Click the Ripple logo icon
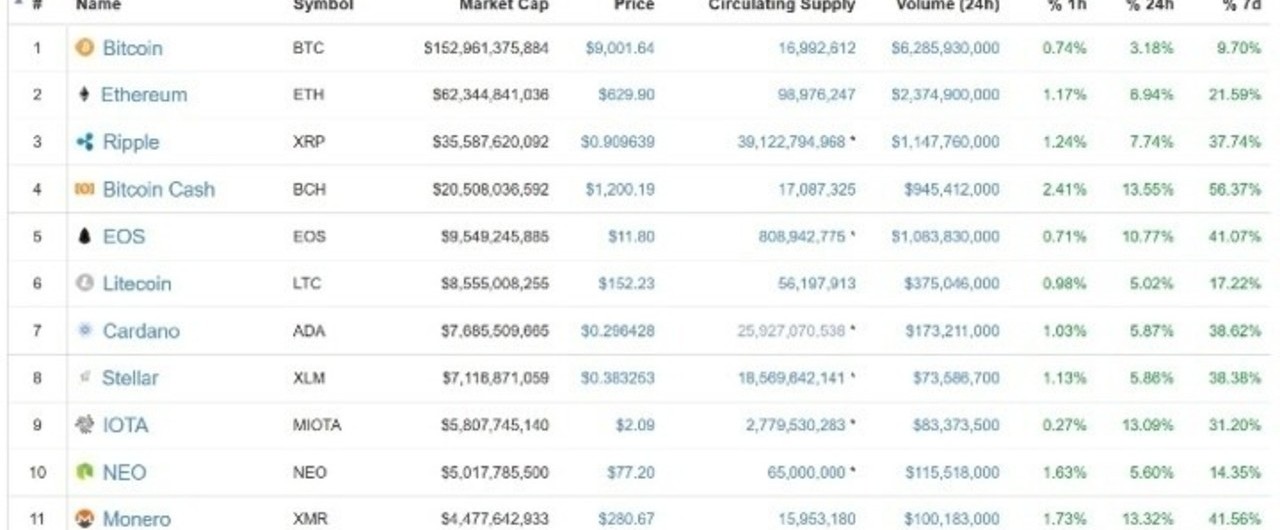Image resolution: width=1280 pixels, height=530 pixels. pyautogui.click(x=85, y=142)
